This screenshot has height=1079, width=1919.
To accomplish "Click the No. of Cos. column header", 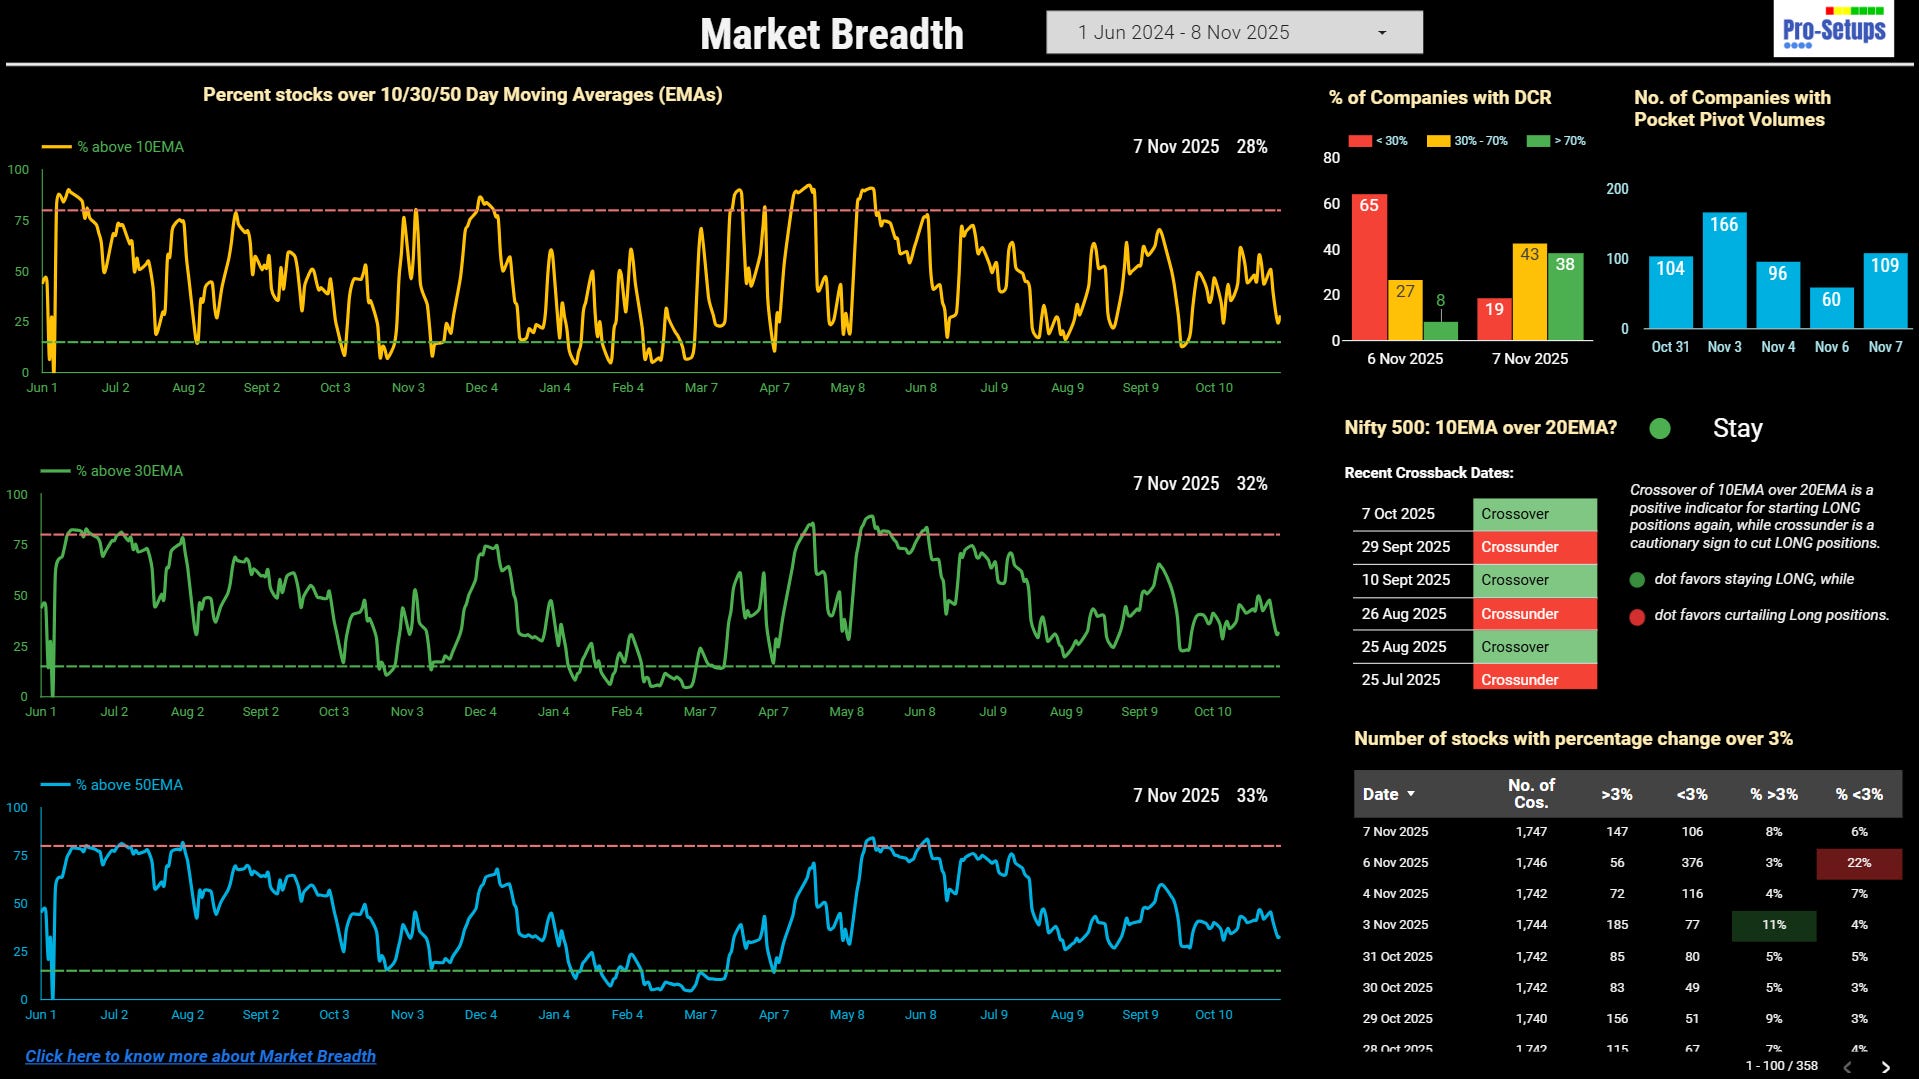I will 1531,793.
